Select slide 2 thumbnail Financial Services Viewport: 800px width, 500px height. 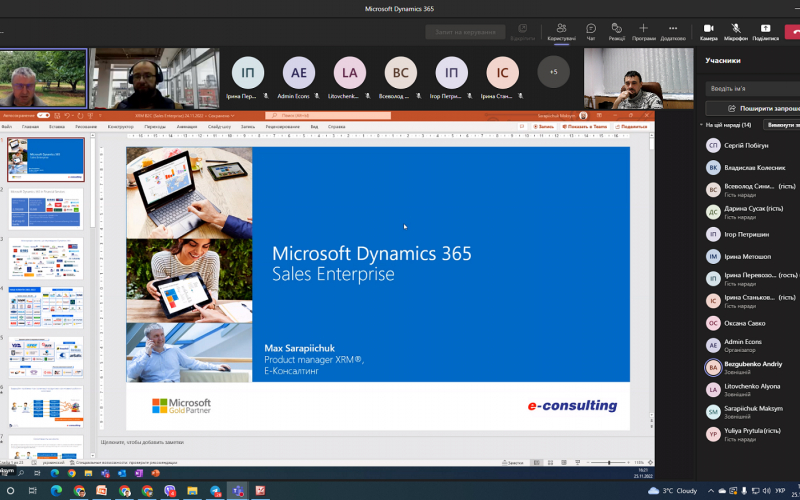tap(45, 209)
